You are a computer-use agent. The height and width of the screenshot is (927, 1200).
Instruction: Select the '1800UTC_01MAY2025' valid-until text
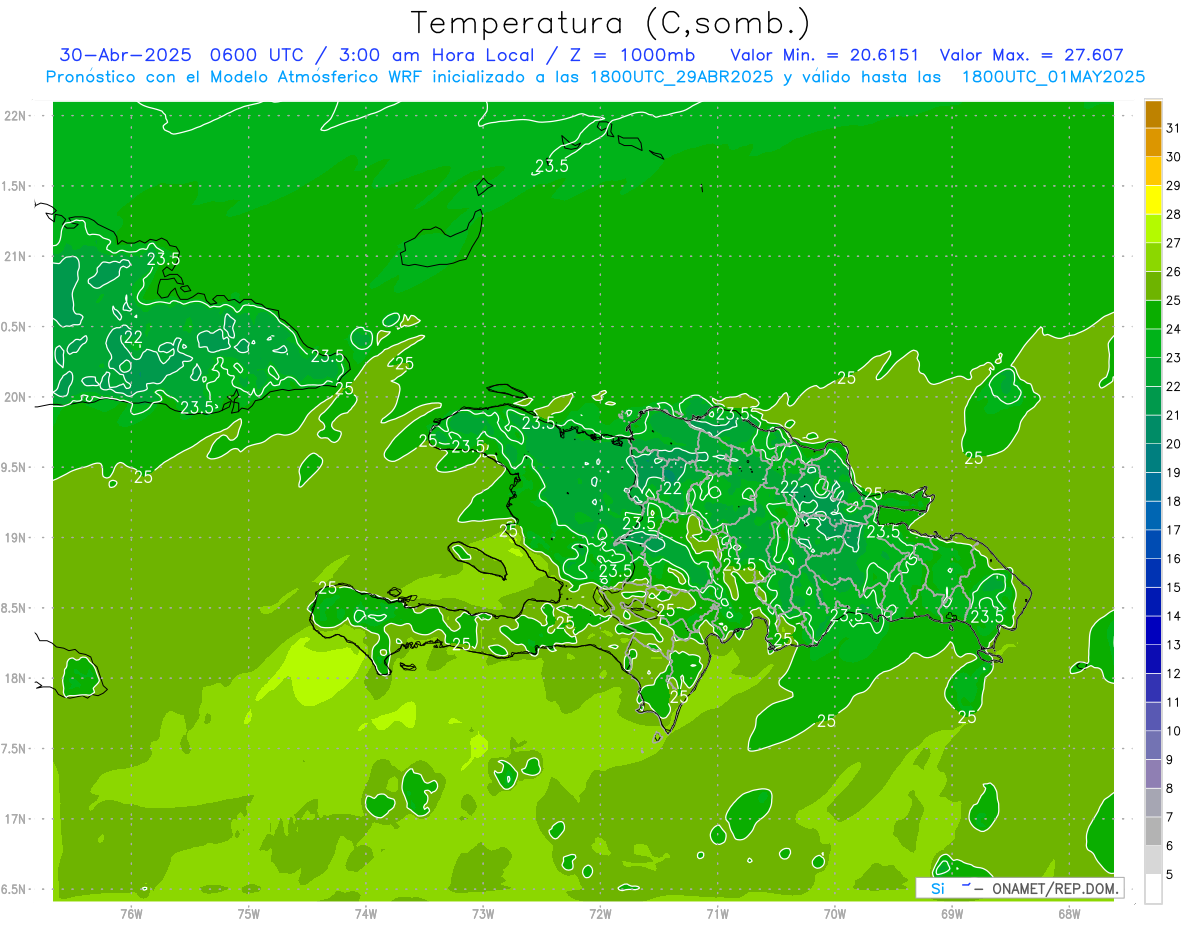pyautogui.click(x=1053, y=77)
